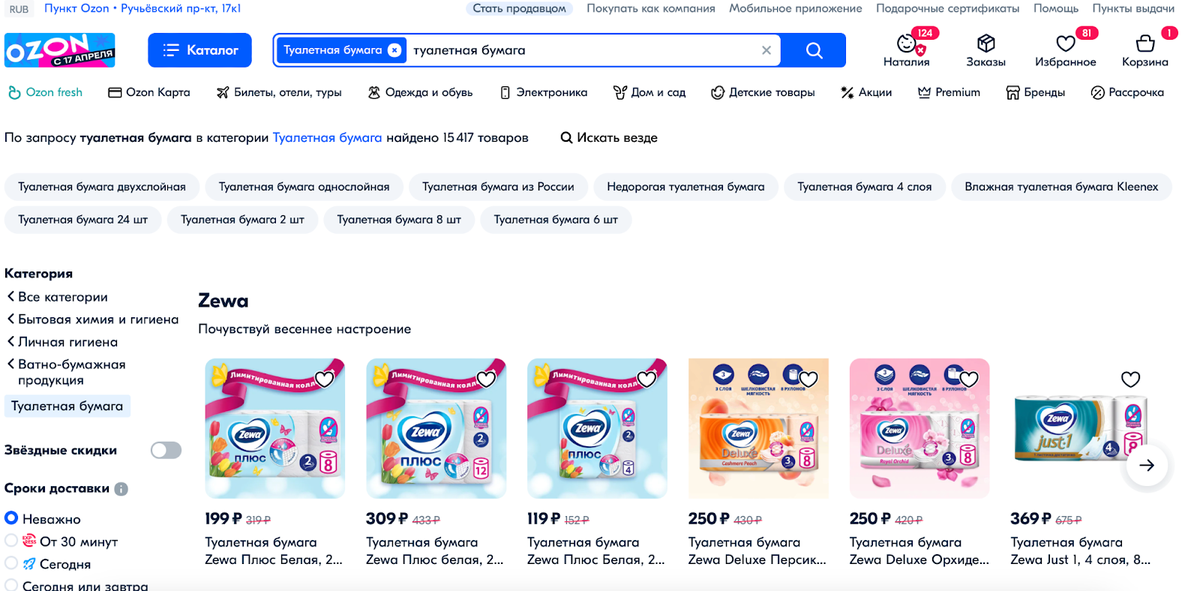Screen dimensions: 1200x591
Task: Click Искать везде link
Action: click(609, 138)
